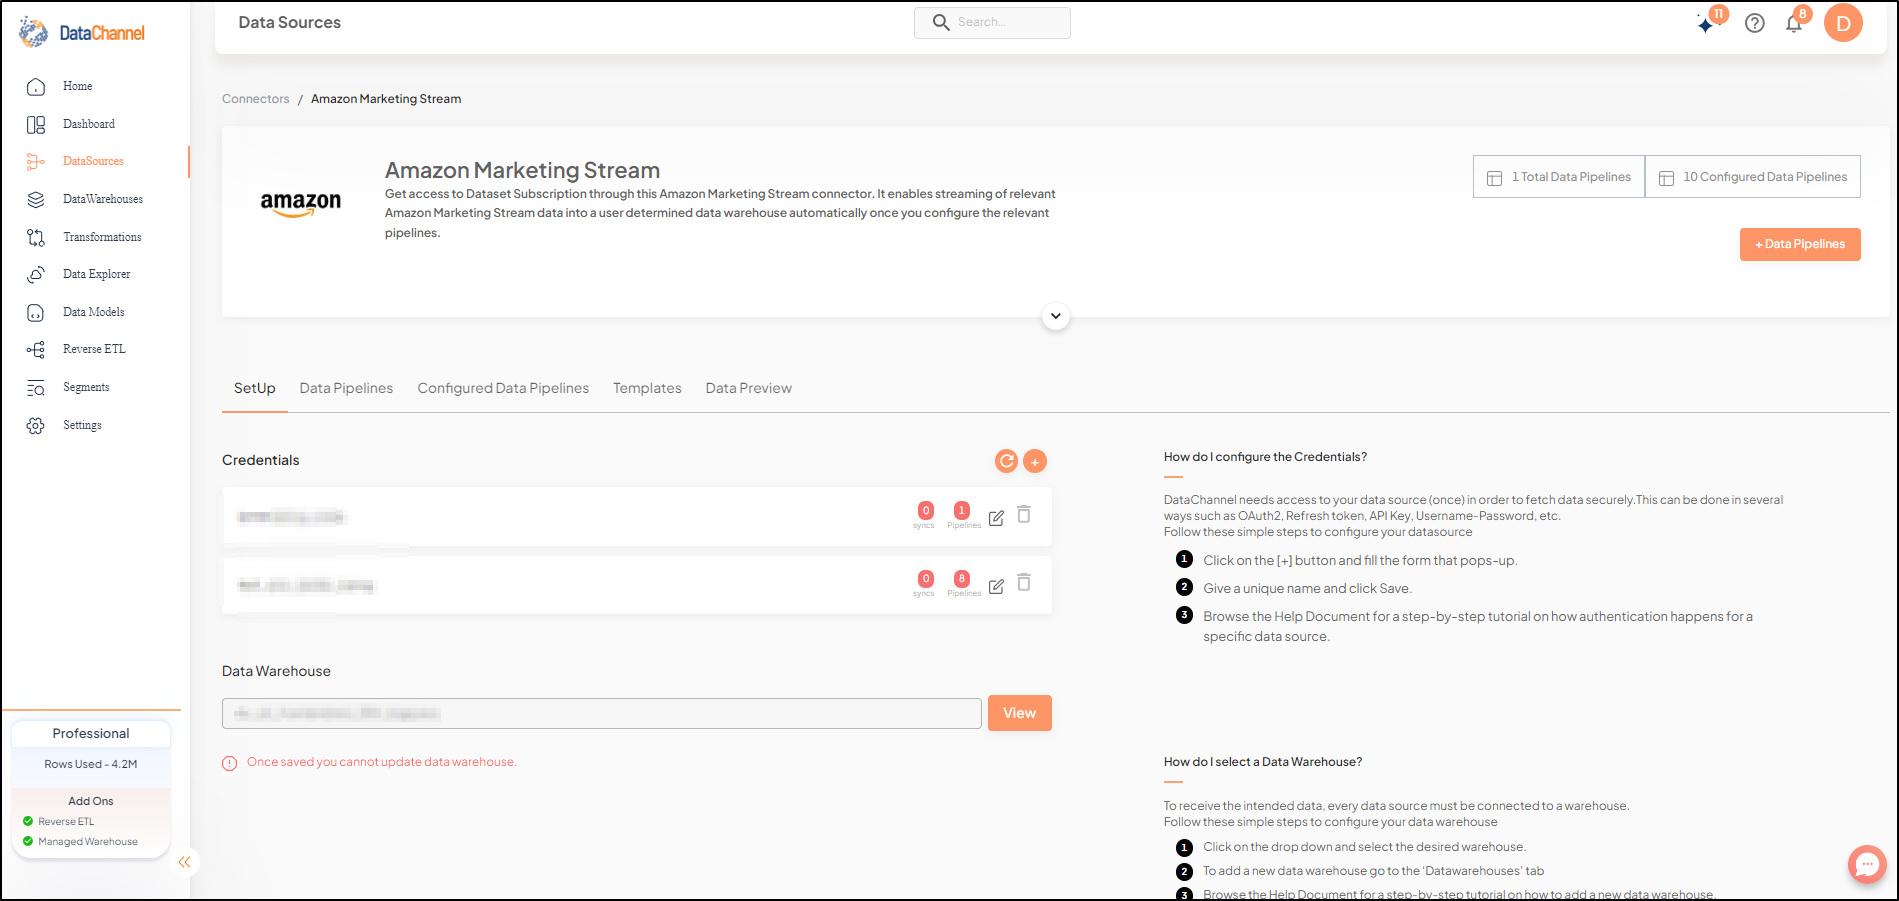This screenshot has height=901, width=1899.
Task: Click the Credentials section heading
Action: point(261,460)
